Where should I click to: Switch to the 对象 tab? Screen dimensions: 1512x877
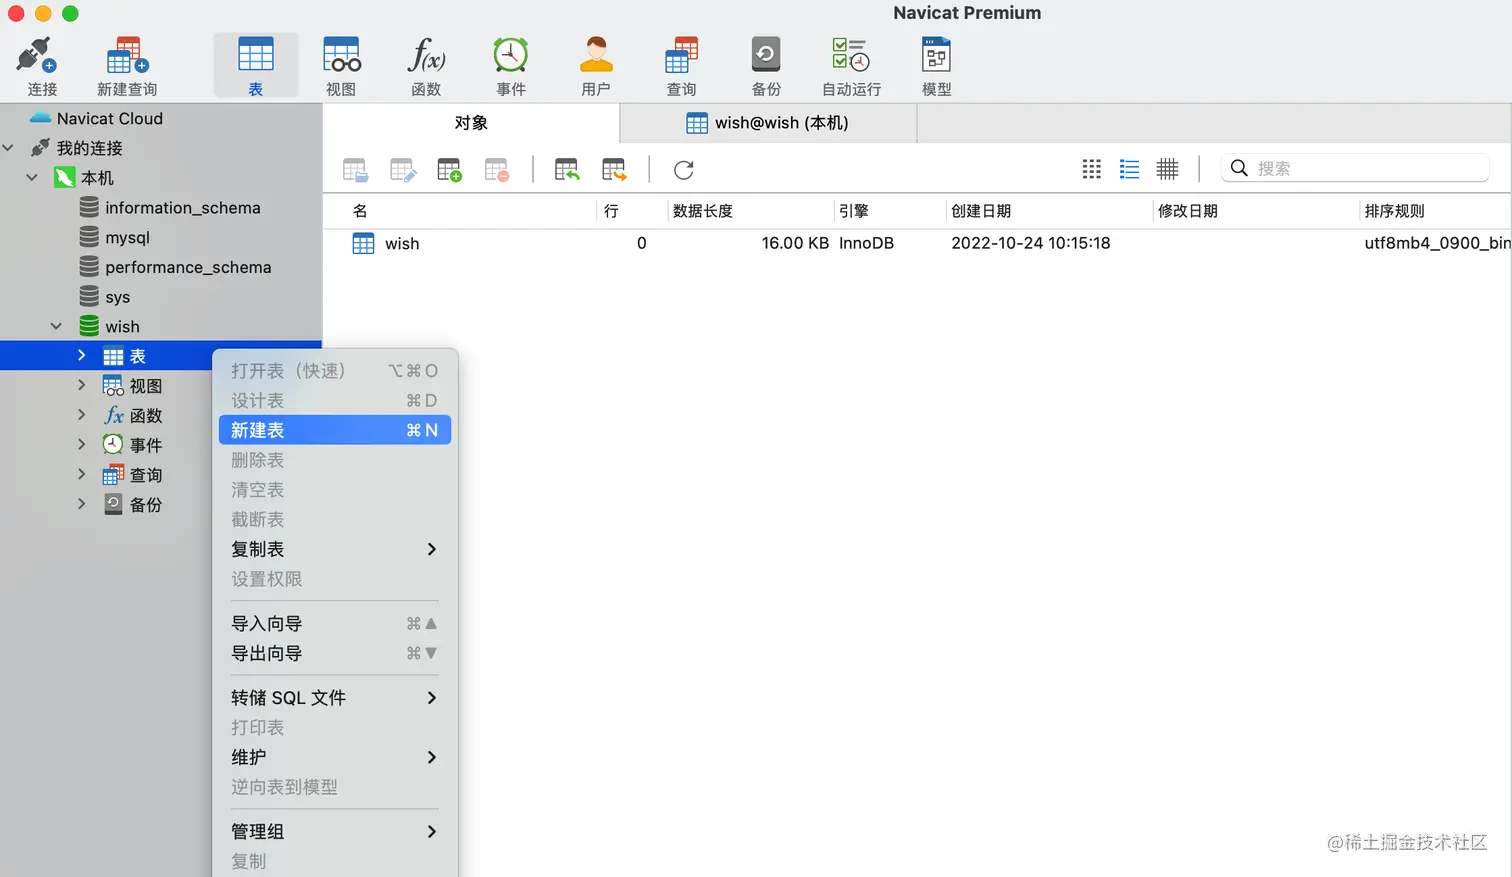click(471, 123)
